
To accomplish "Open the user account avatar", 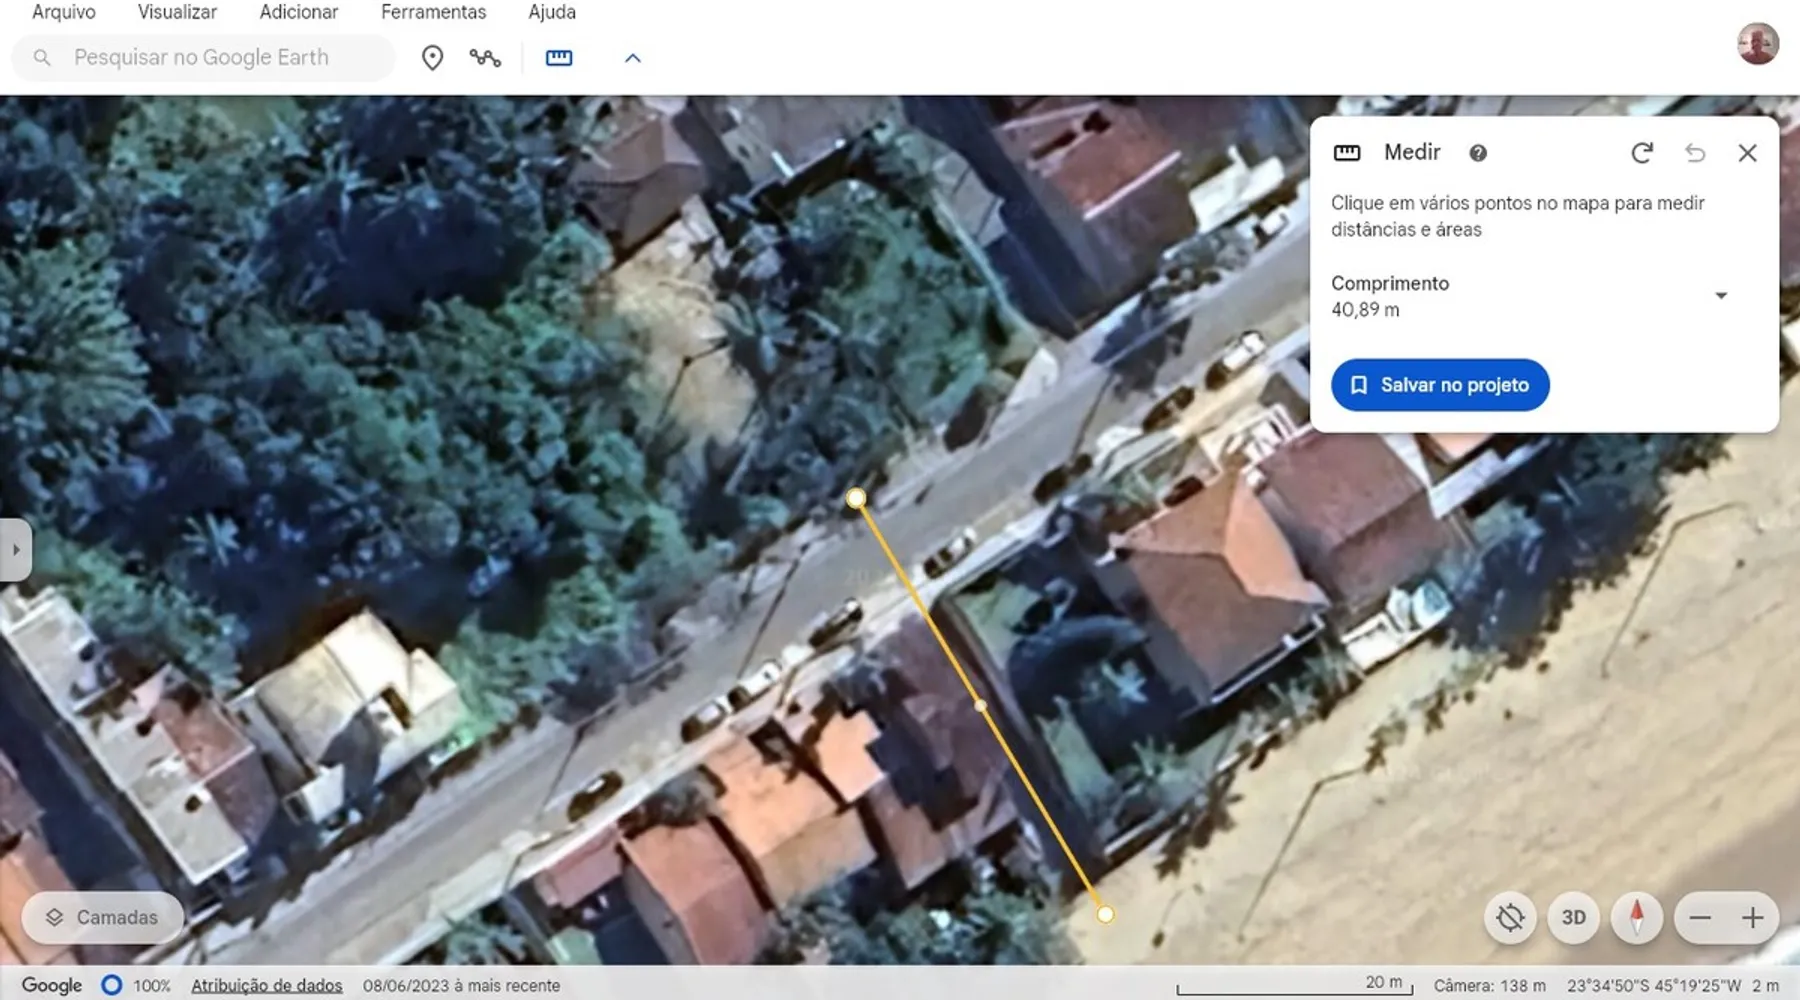I will pos(1757,44).
